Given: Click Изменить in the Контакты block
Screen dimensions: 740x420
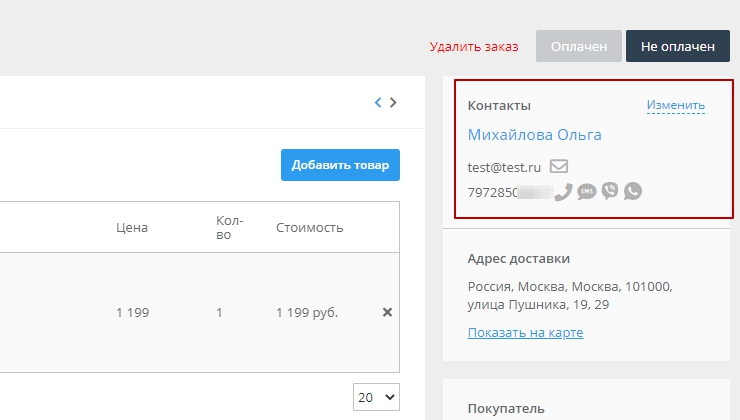Looking at the screenshot, I should click(675, 105).
